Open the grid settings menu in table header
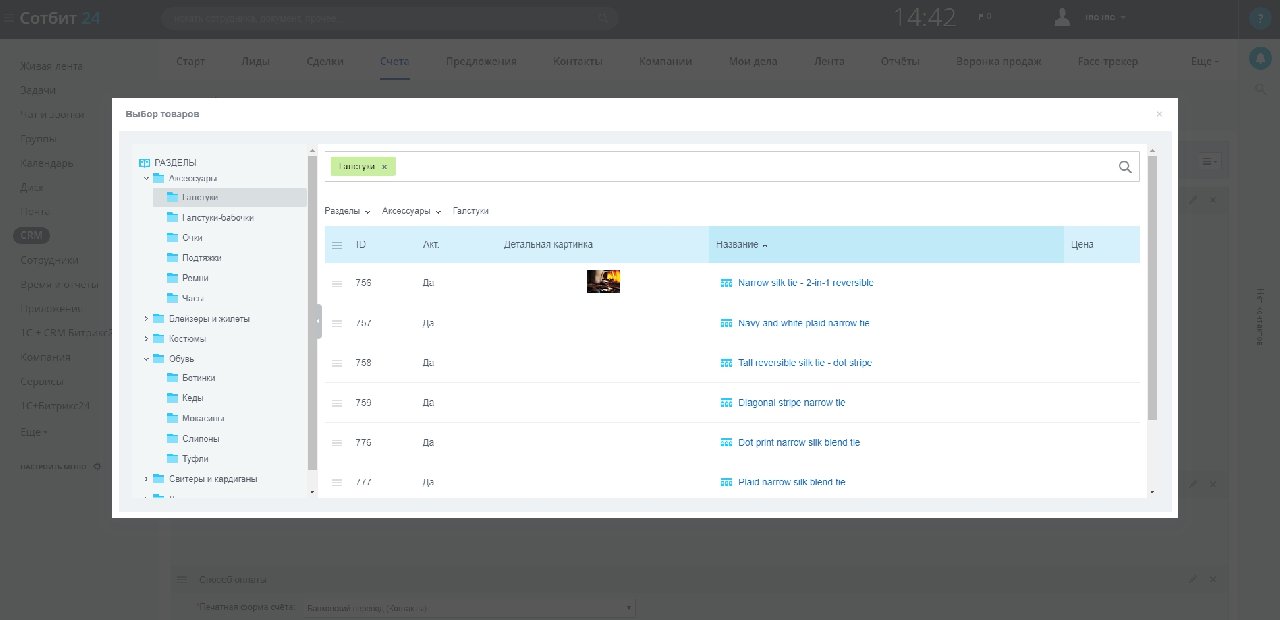This screenshot has width=1280, height=620. tap(337, 245)
